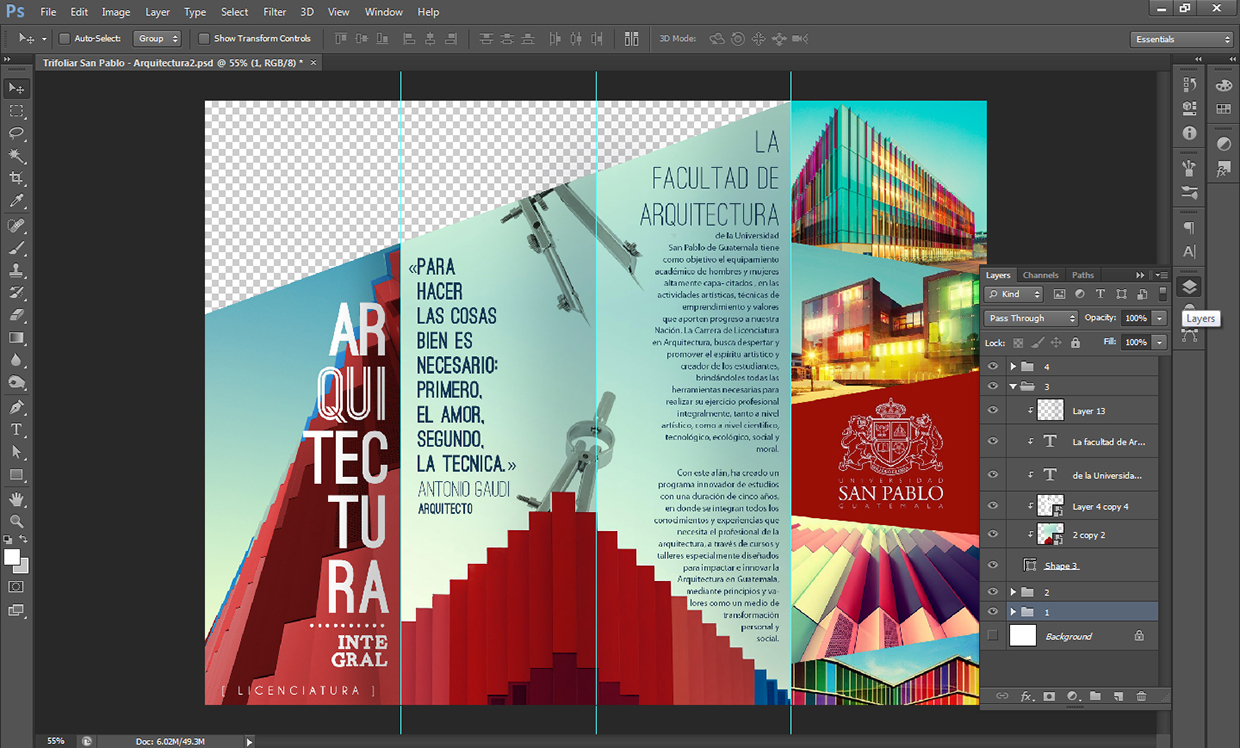
Task: Create a new group via folder icon
Action: tap(1095, 696)
